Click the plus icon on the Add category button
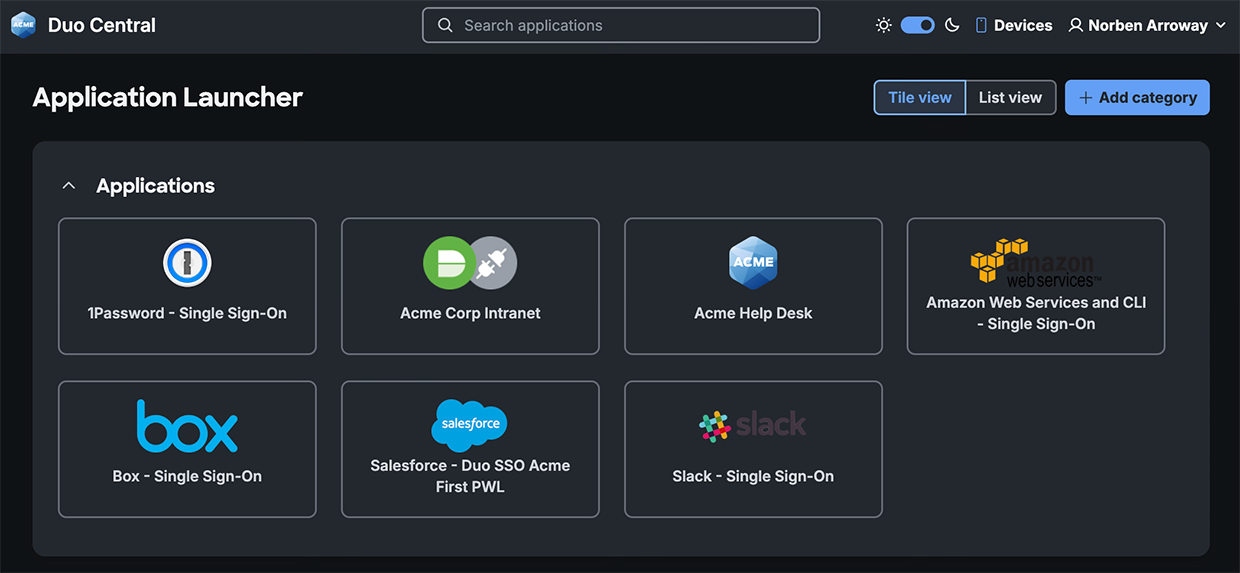Viewport: 1240px width, 573px height. point(1086,98)
